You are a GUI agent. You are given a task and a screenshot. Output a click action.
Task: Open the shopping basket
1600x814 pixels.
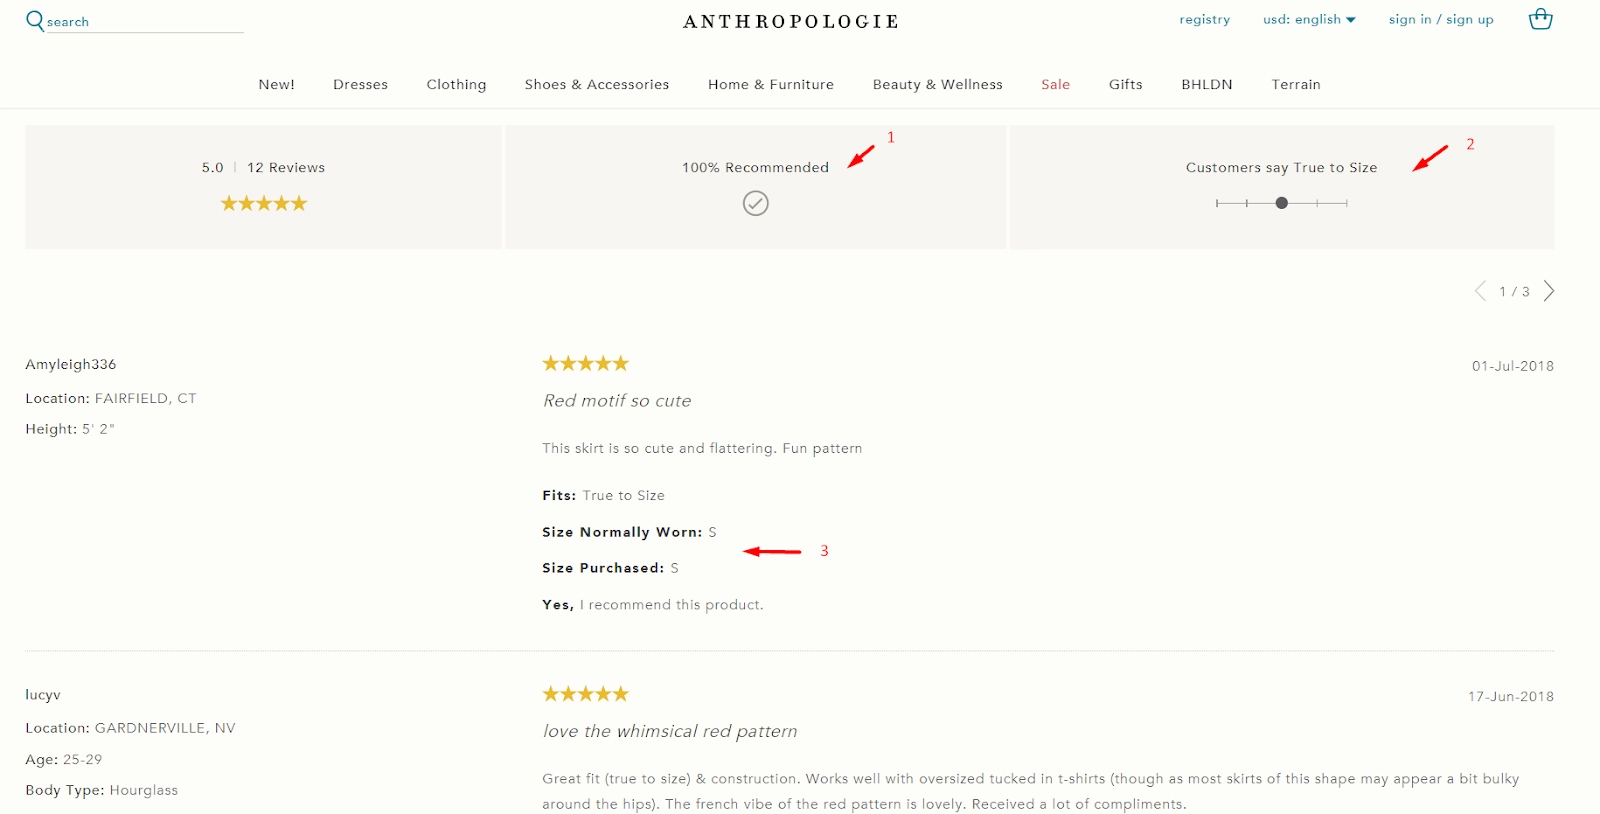1540,19
